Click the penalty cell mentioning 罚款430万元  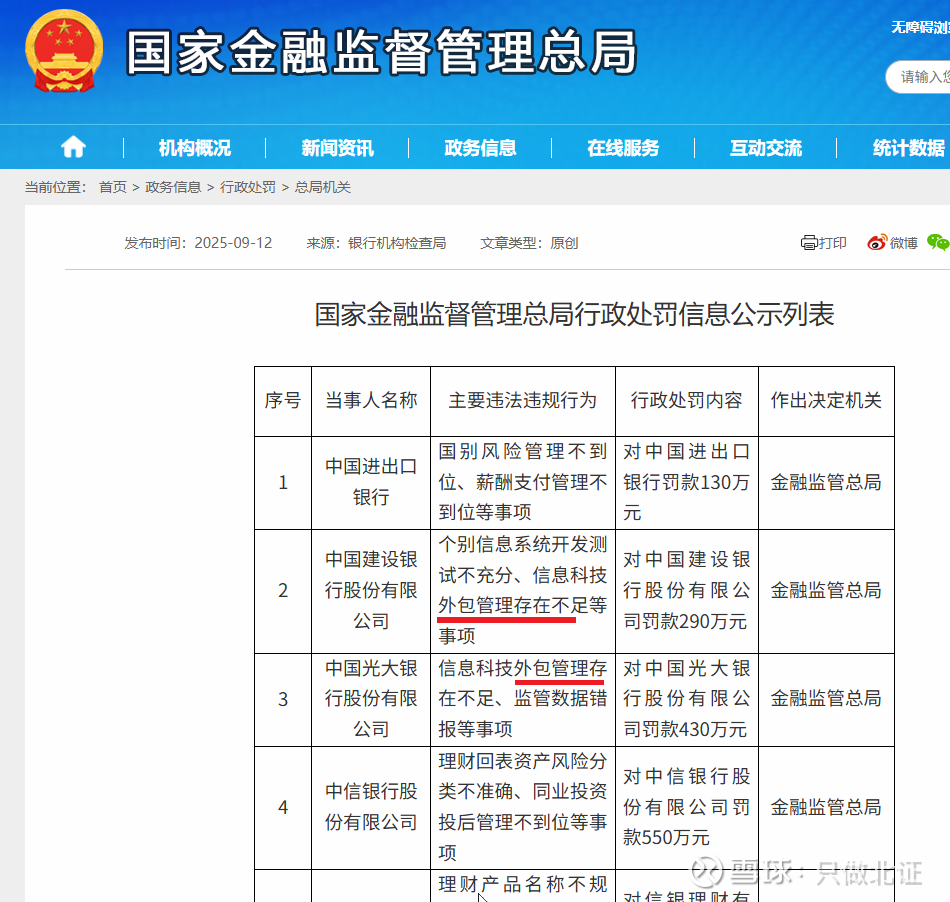point(686,699)
